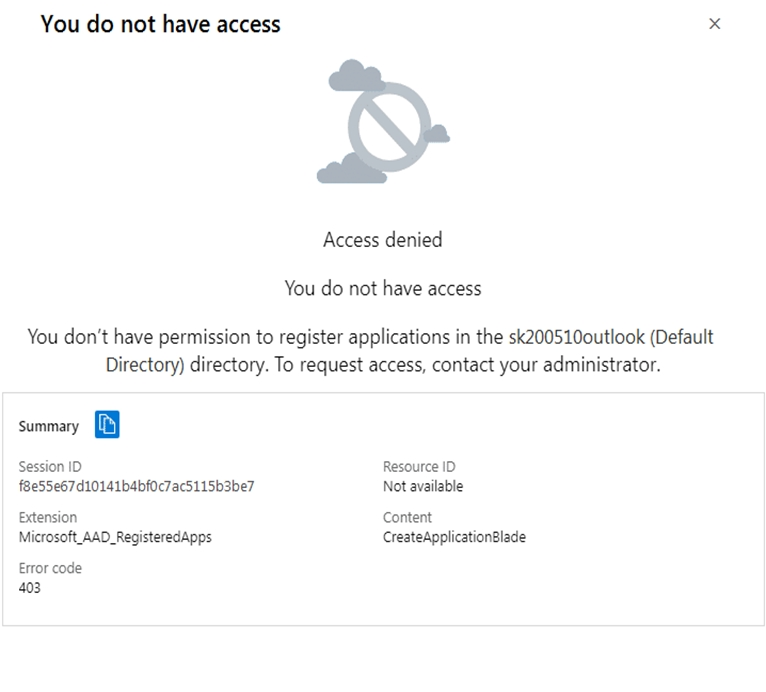
Task: Click the Content label
Action: [x=407, y=518]
